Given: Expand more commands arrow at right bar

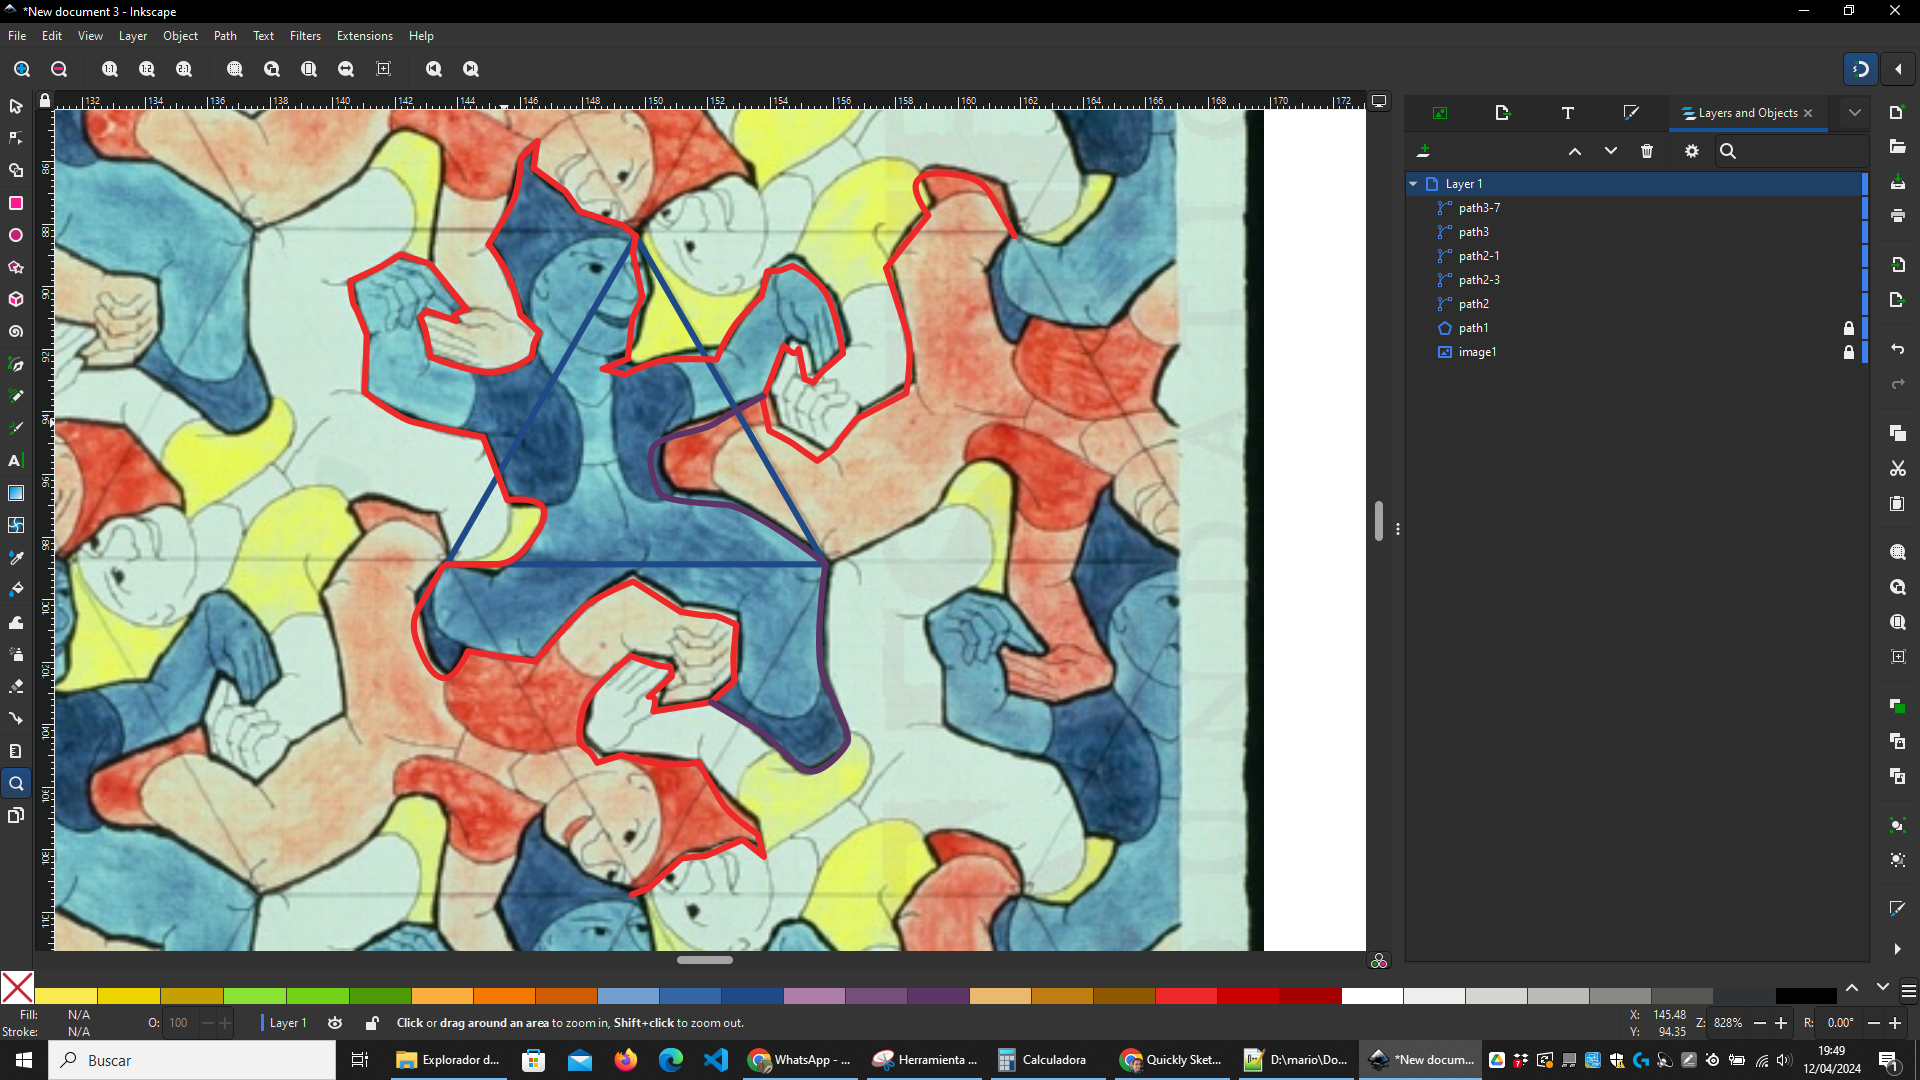Looking at the screenshot, I should [1897, 949].
